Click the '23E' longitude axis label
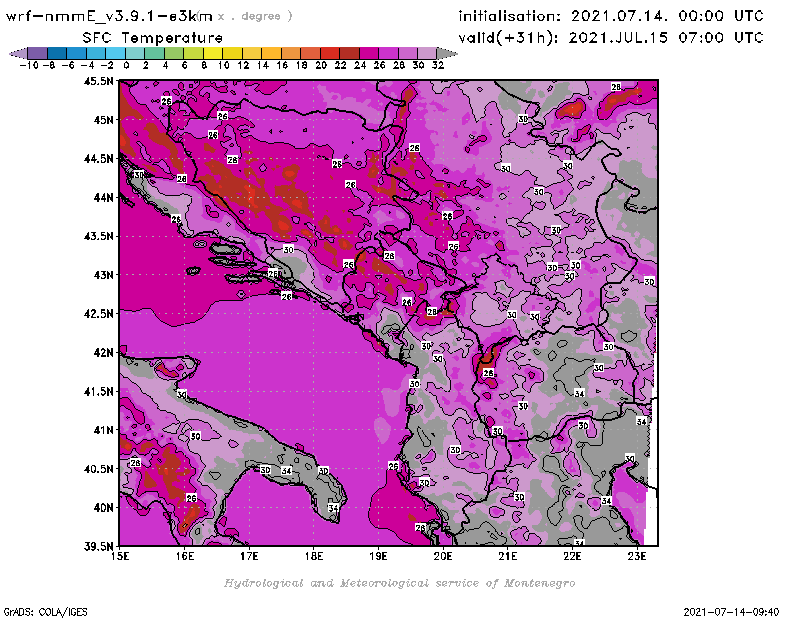The height and width of the screenshot is (618, 800). 637,556
